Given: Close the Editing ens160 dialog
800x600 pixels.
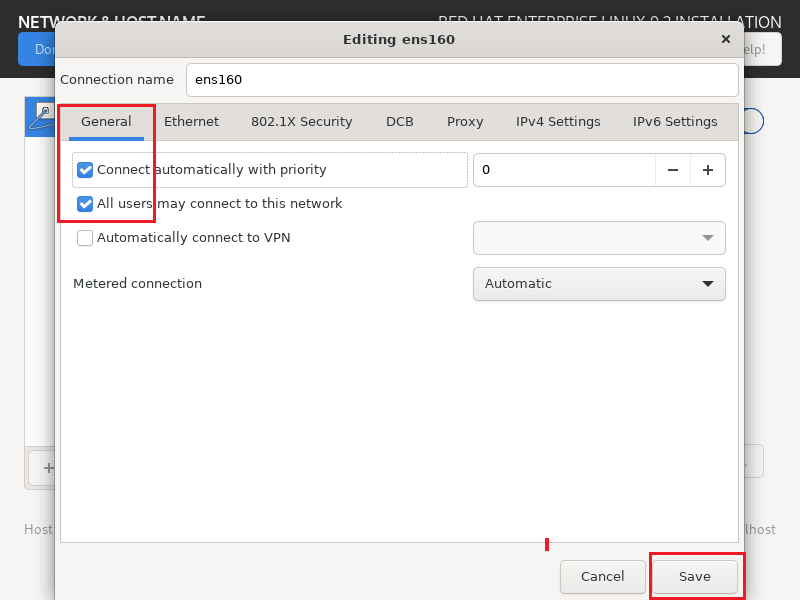Looking at the screenshot, I should 726,39.
